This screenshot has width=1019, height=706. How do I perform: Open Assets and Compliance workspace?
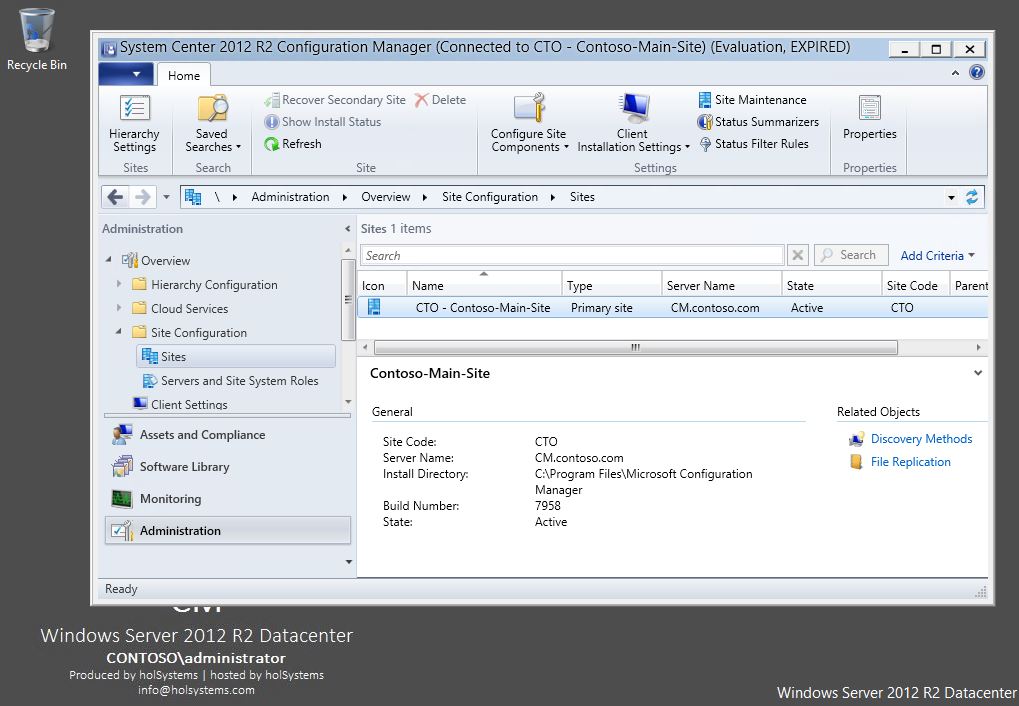[x=227, y=435]
